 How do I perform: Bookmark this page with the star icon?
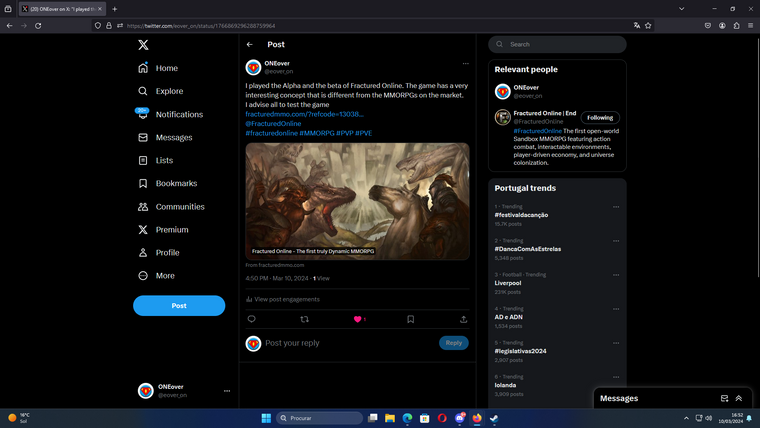(x=648, y=26)
